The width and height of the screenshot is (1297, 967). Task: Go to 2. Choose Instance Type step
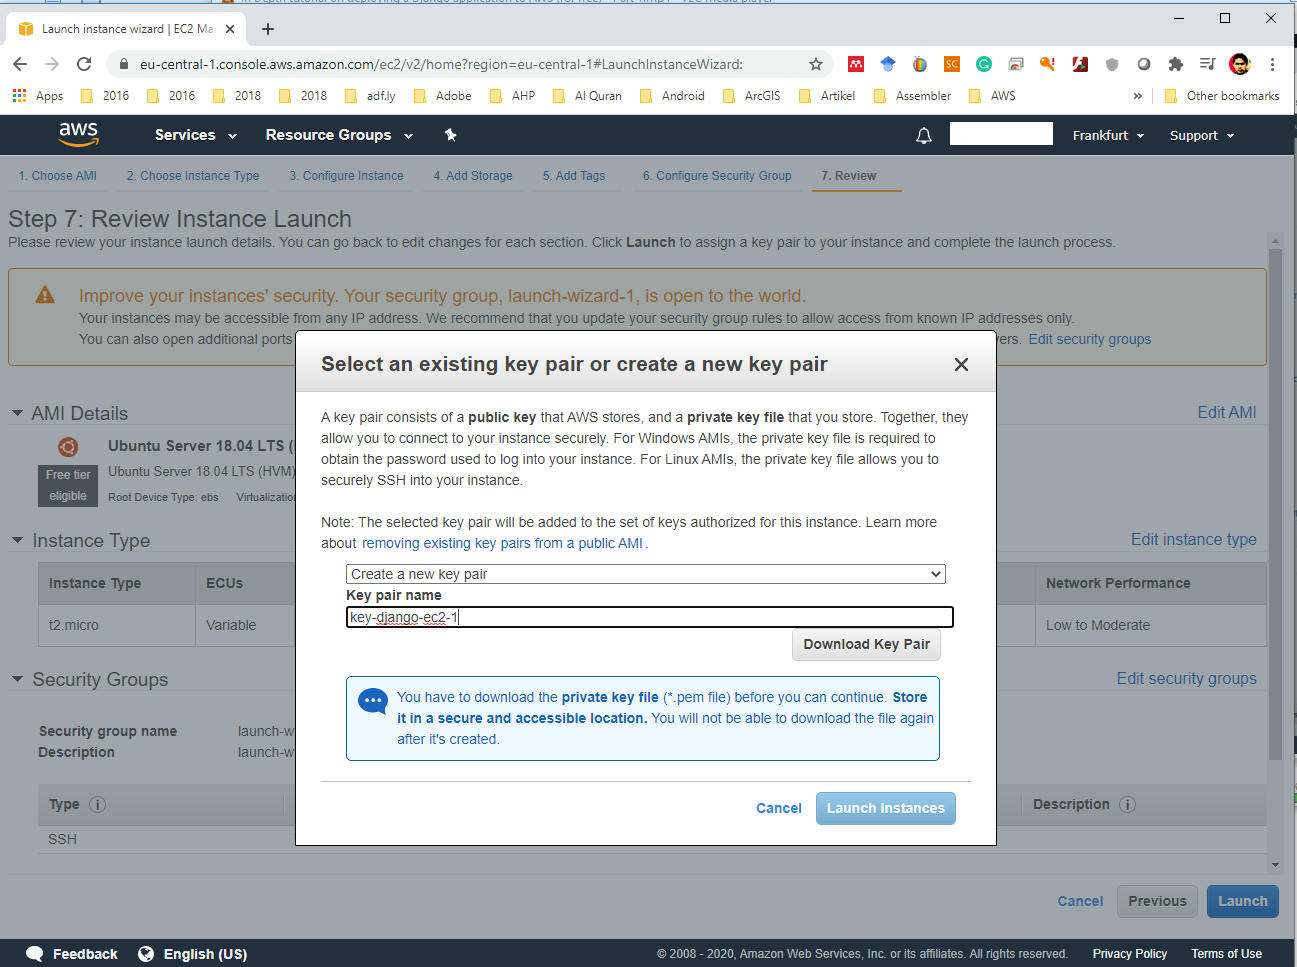pos(192,175)
